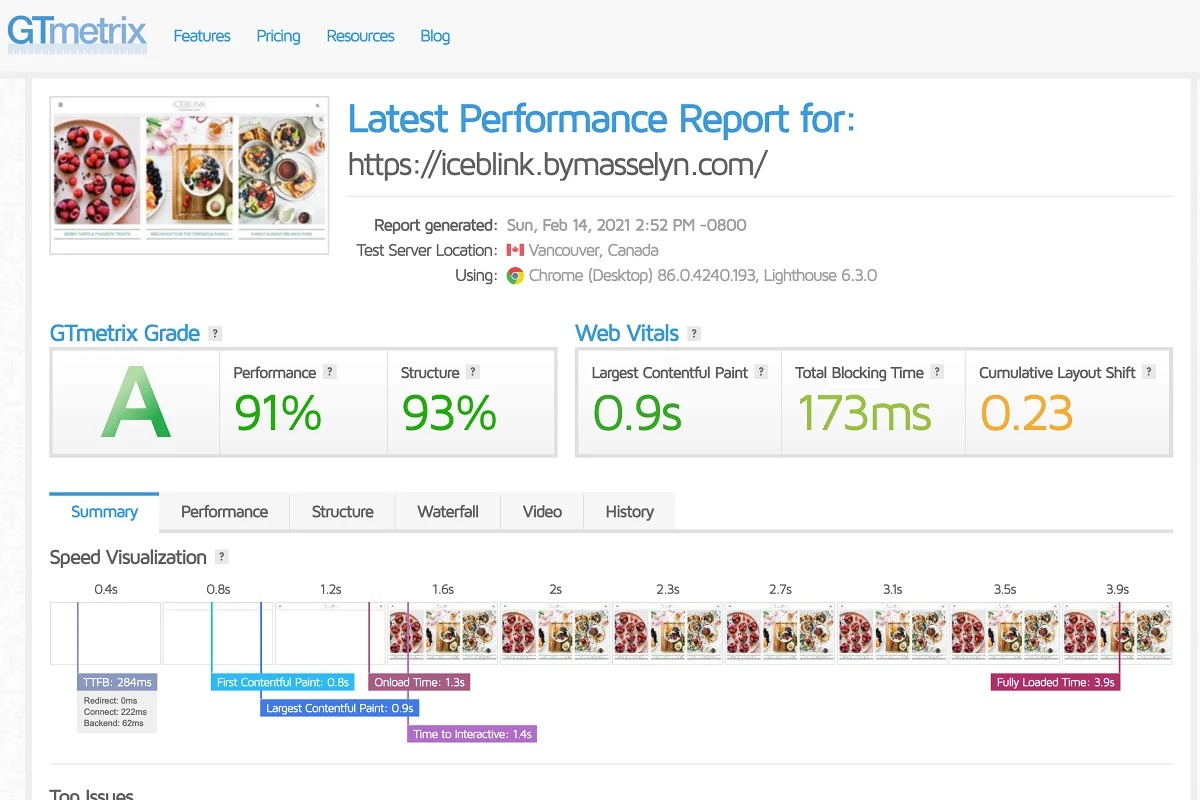Click the GTmetrix logo
Image resolution: width=1200 pixels, height=800 pixels.
point(77,34)
